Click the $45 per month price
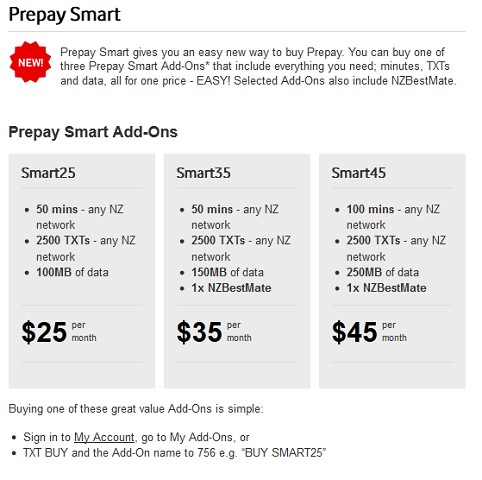 369,332
